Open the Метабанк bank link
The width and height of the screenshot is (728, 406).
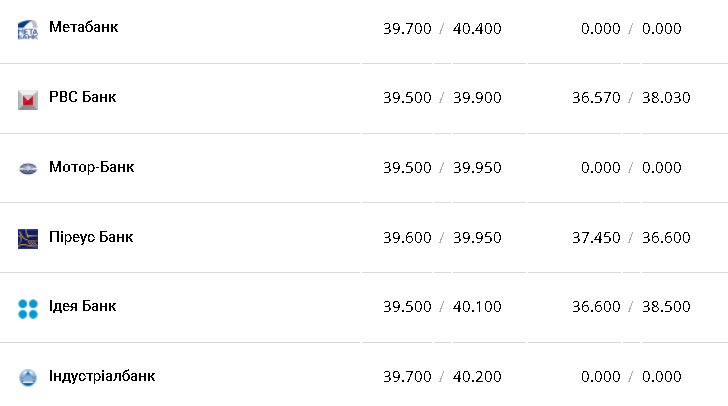click(x=83, y=28)
